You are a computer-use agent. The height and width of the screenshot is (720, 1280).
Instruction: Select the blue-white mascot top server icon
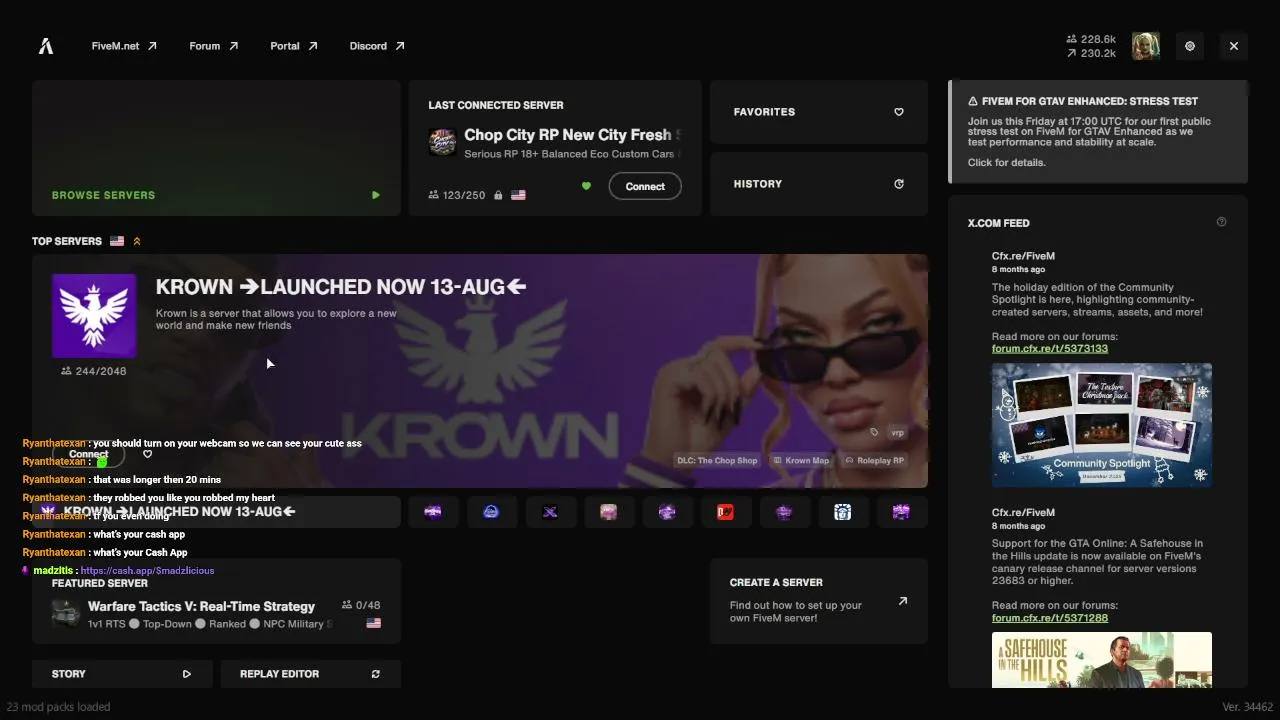pos(843,512)
